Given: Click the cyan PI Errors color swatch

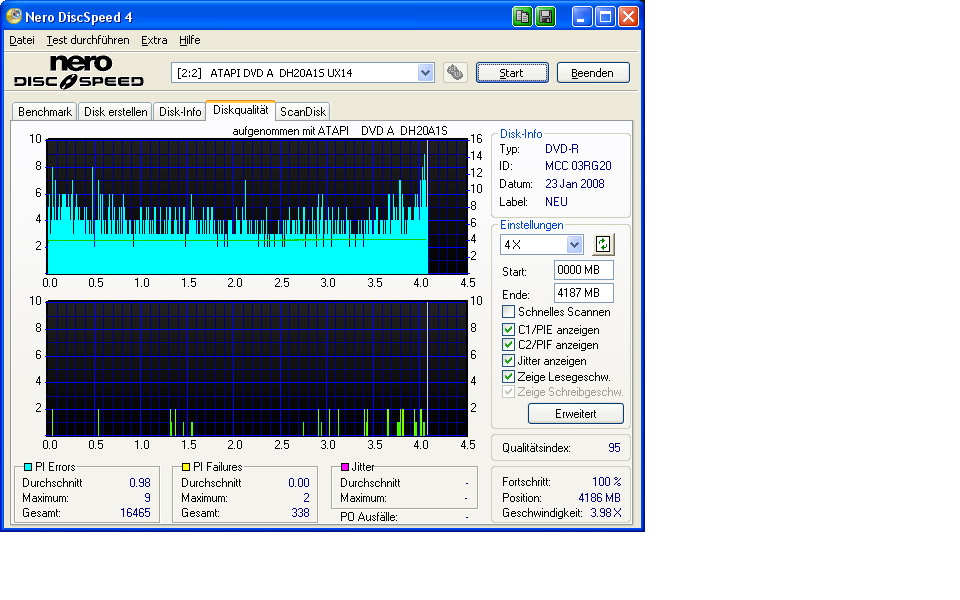Looking at the screenshot, I should coord(28,467).
